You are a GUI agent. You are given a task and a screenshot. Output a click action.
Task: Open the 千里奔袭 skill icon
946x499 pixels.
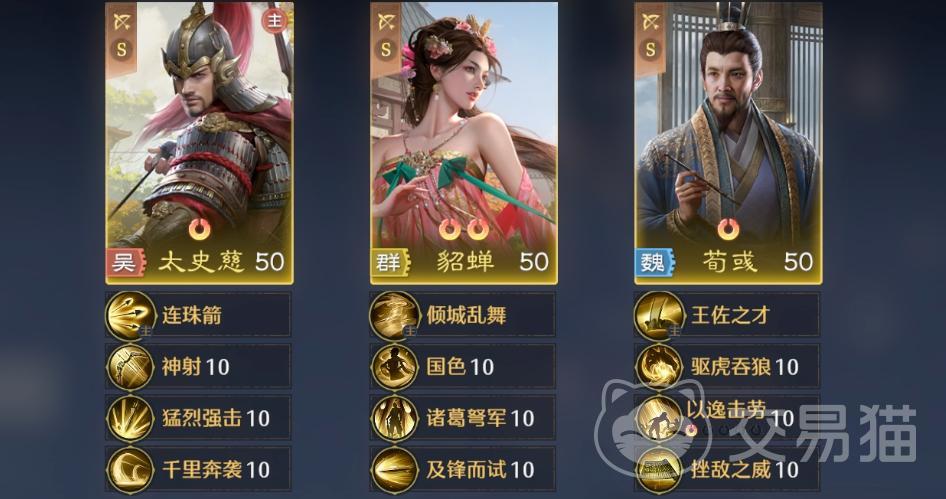pos(130,469)
